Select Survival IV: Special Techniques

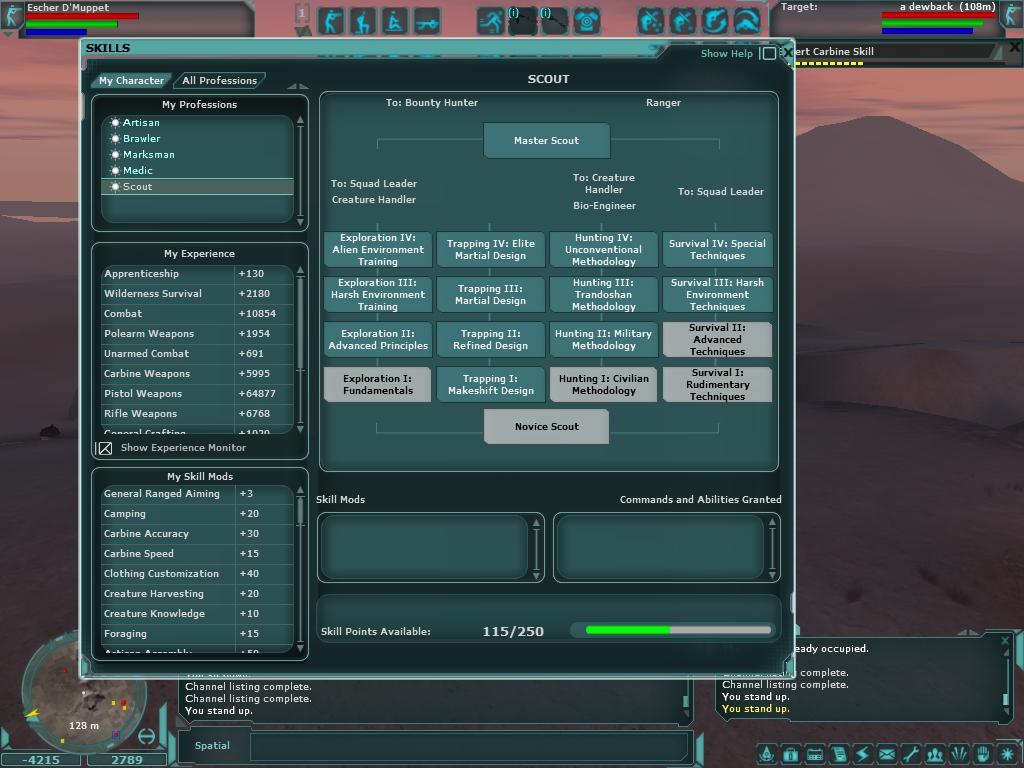click(717, 249)
